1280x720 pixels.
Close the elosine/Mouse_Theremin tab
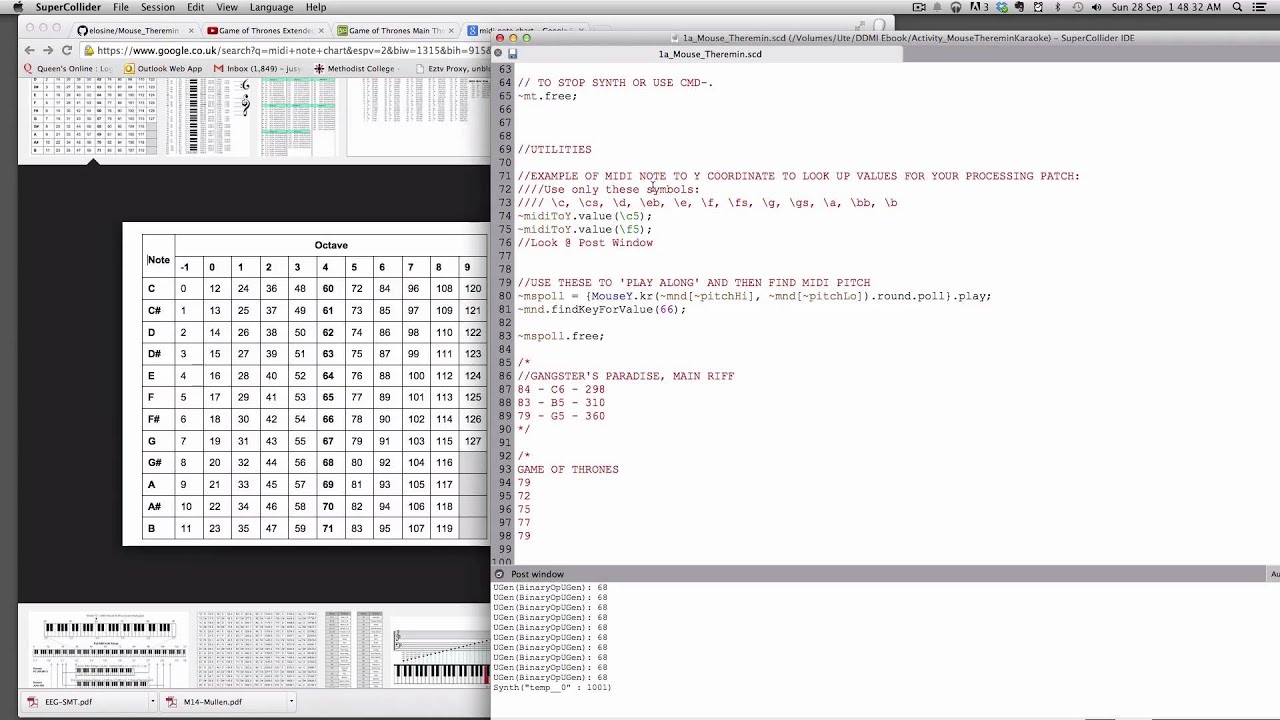coord(190,31)
